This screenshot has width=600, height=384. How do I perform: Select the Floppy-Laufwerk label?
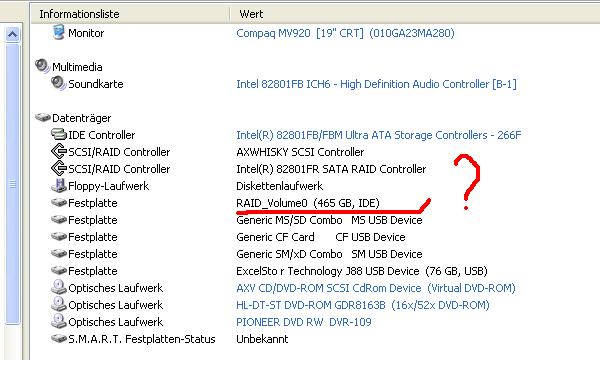pyautogui.click(x=108, y=186)
